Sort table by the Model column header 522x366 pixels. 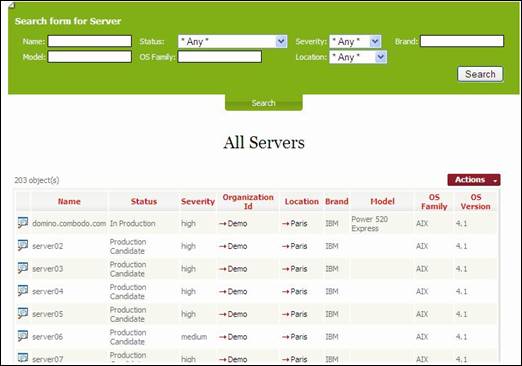[x=382, y=201]
